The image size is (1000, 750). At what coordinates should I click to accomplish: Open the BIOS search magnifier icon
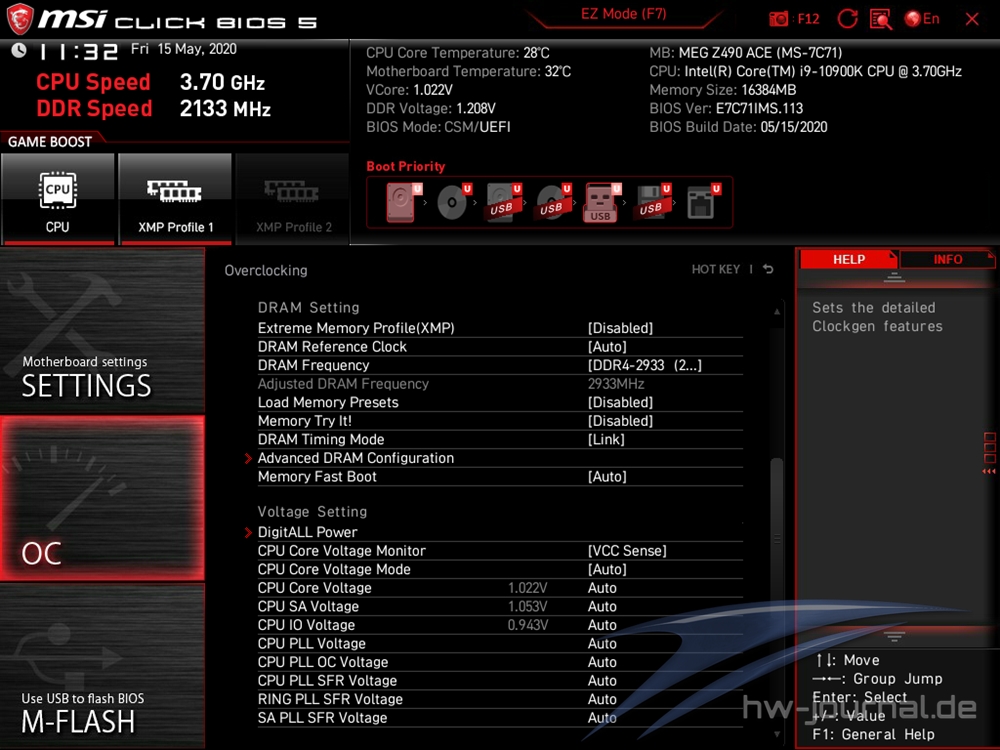880,19
